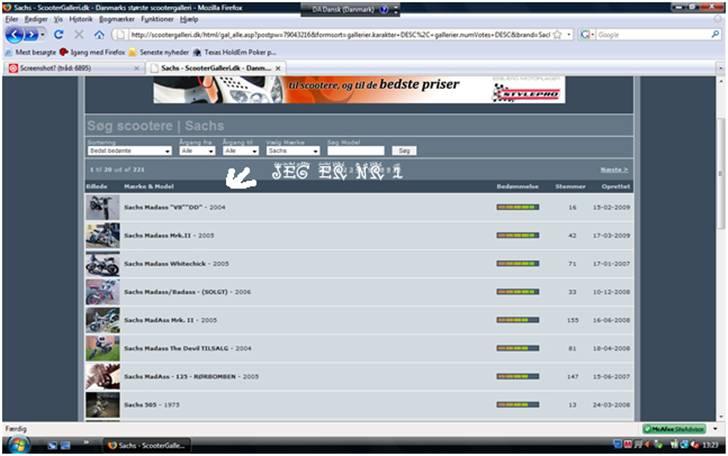Image resolution: width=728 pixels, height=456 pixels.
Task: Go to next page via Næste link
Action: (x=613, y=170)
